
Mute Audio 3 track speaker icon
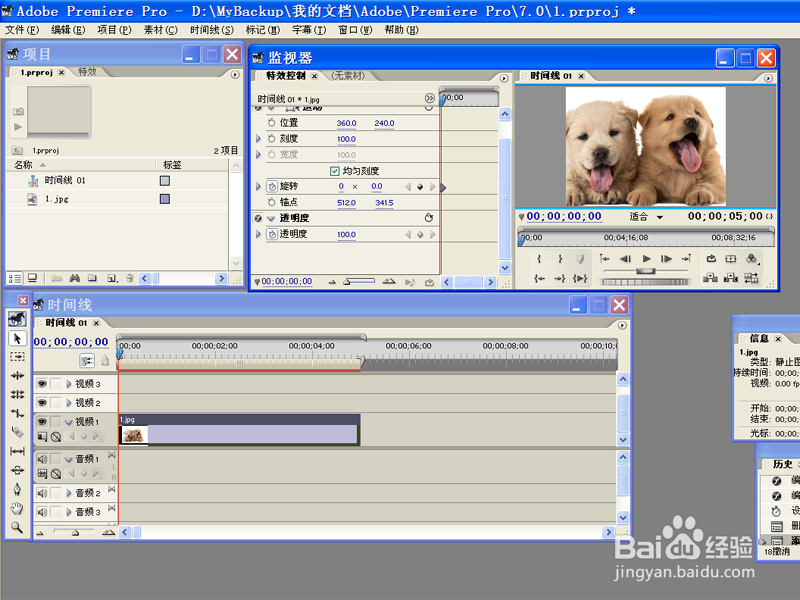(x=42, y=512)
